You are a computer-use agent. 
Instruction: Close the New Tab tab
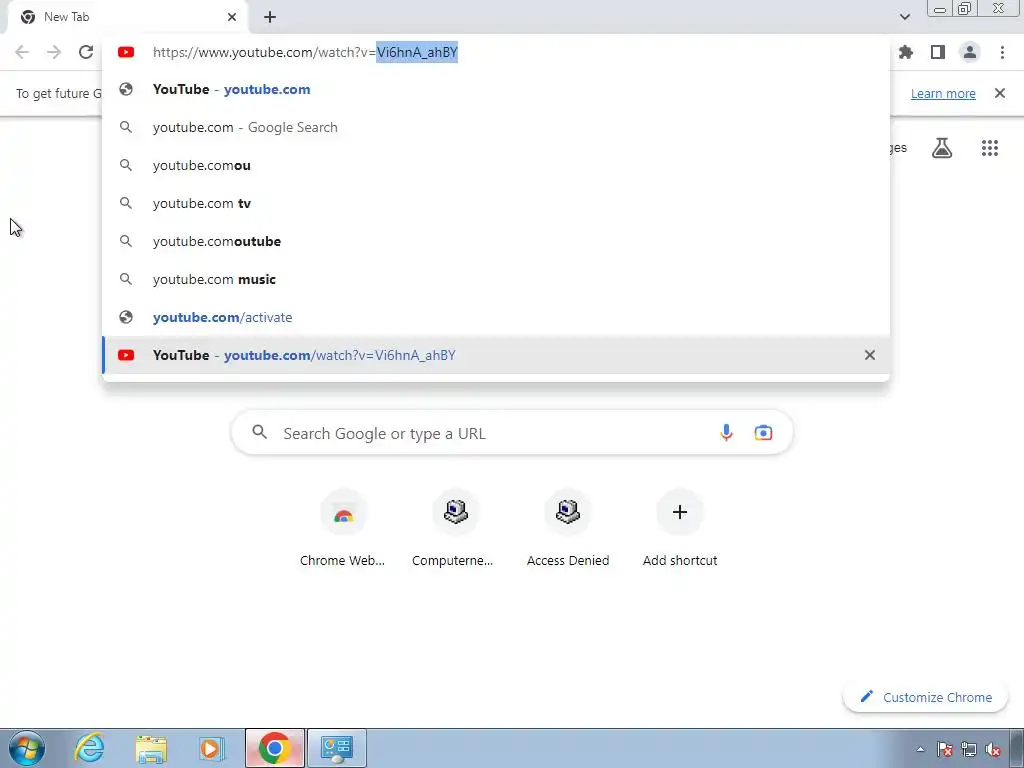[x=232, y=17]
